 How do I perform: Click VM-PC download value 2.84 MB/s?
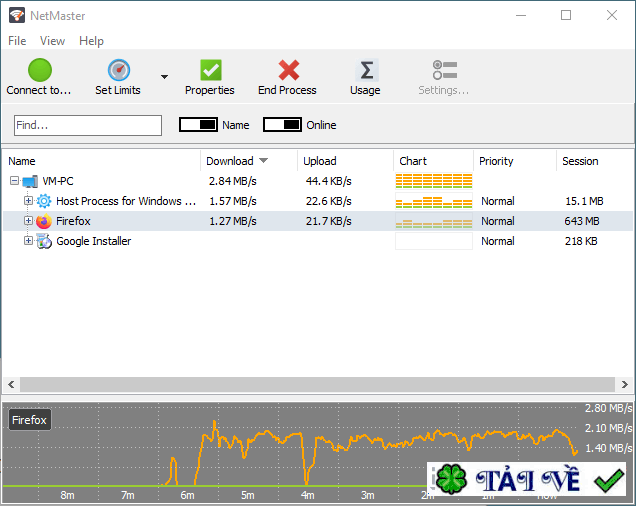(232, 181)
